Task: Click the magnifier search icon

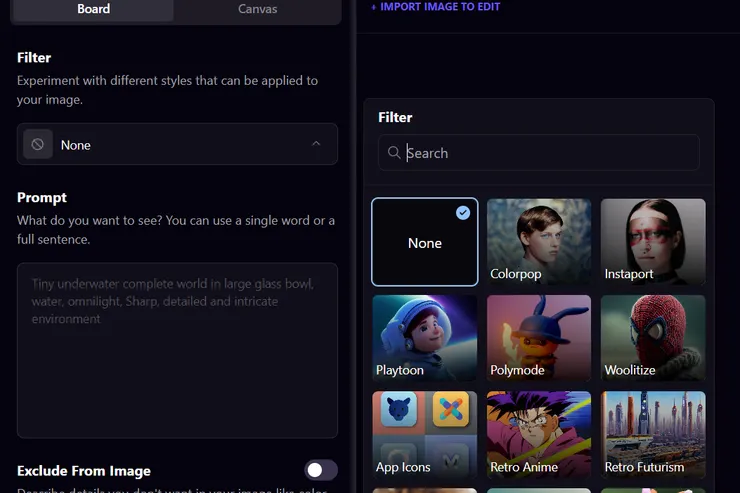Action: (394, 152)
